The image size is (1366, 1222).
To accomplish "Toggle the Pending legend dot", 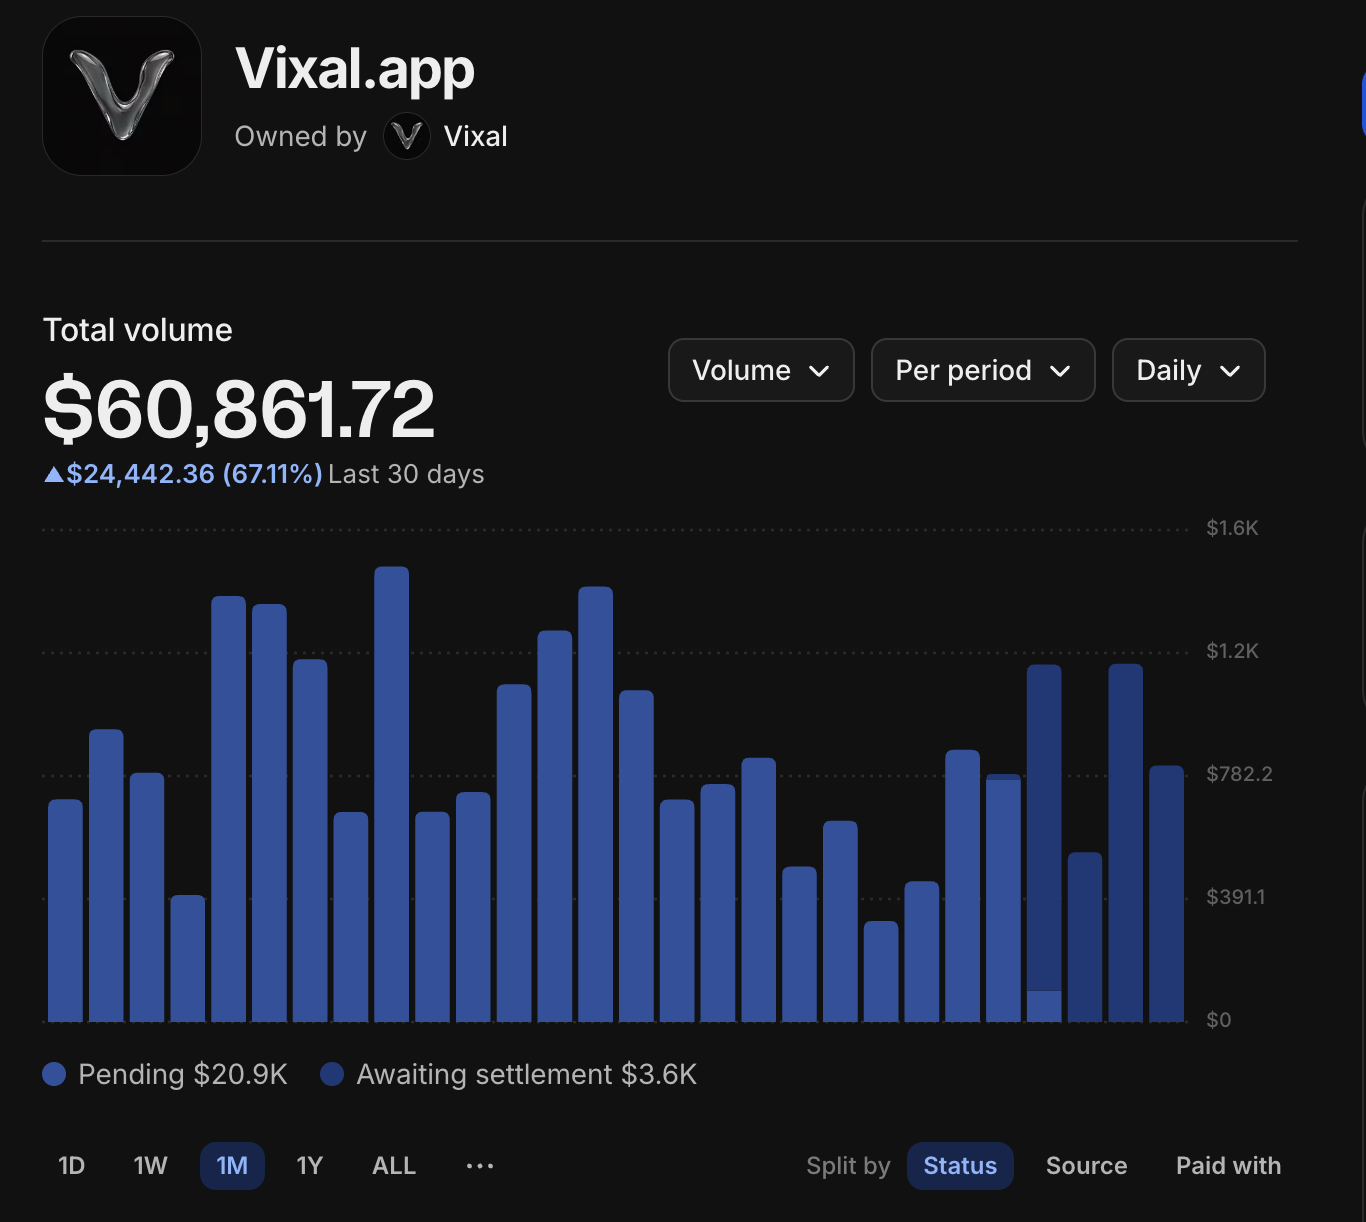I will (54, 1074).
